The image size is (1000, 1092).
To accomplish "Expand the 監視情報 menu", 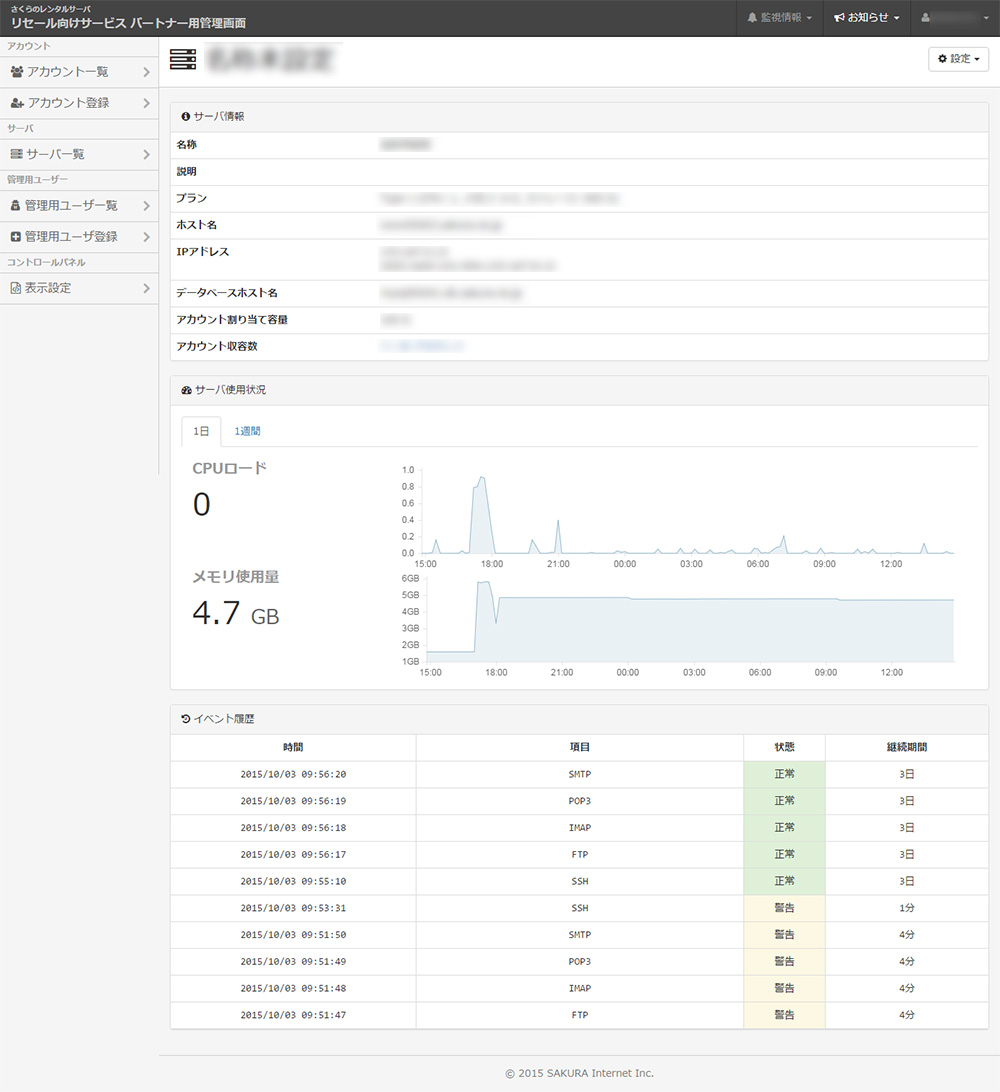I will (780, 18).
